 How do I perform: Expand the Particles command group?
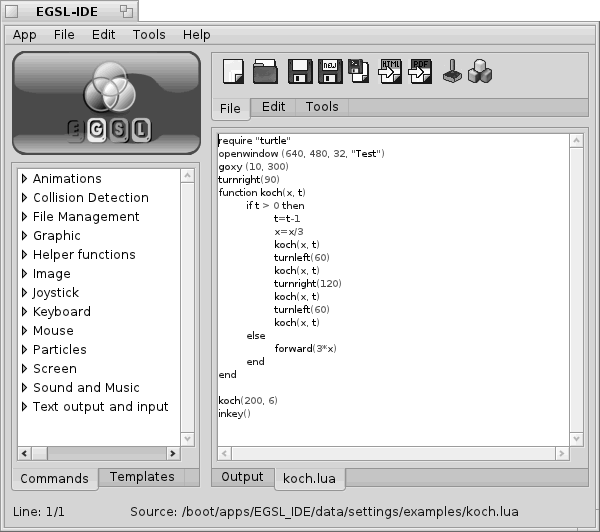(x=25, y=350)
